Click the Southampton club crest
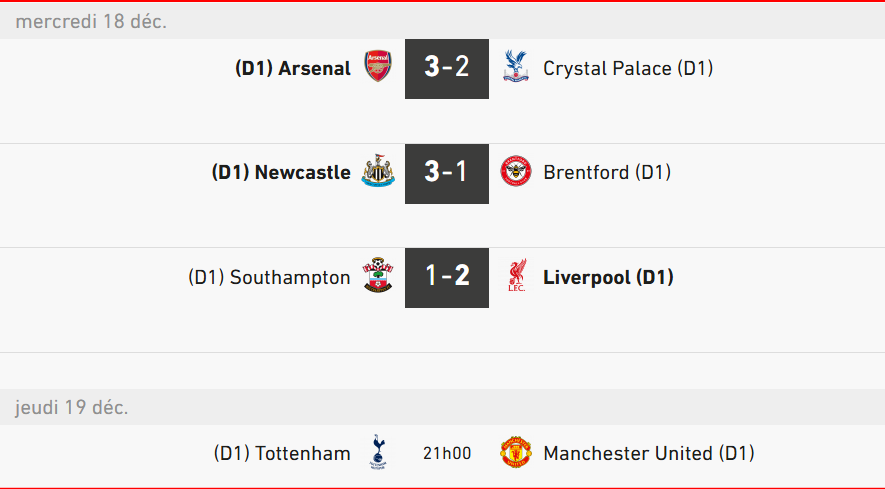Screen dimensions: 885x489 (377, 277)
